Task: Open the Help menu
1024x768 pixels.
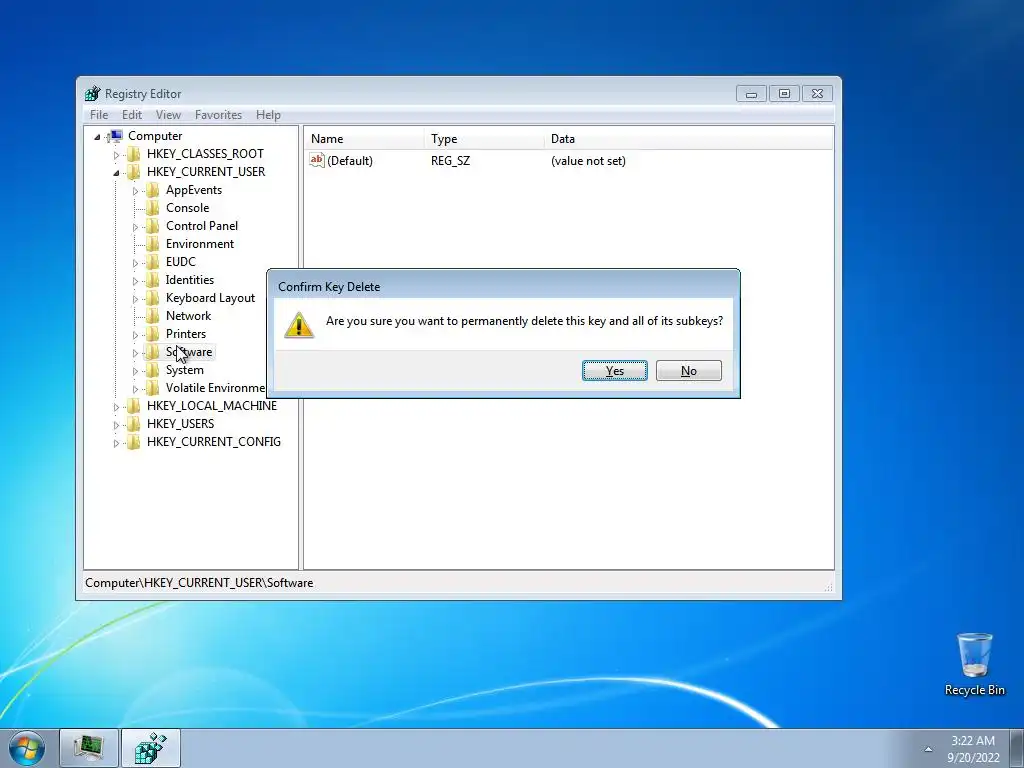Action: click(x=268, y=115)
